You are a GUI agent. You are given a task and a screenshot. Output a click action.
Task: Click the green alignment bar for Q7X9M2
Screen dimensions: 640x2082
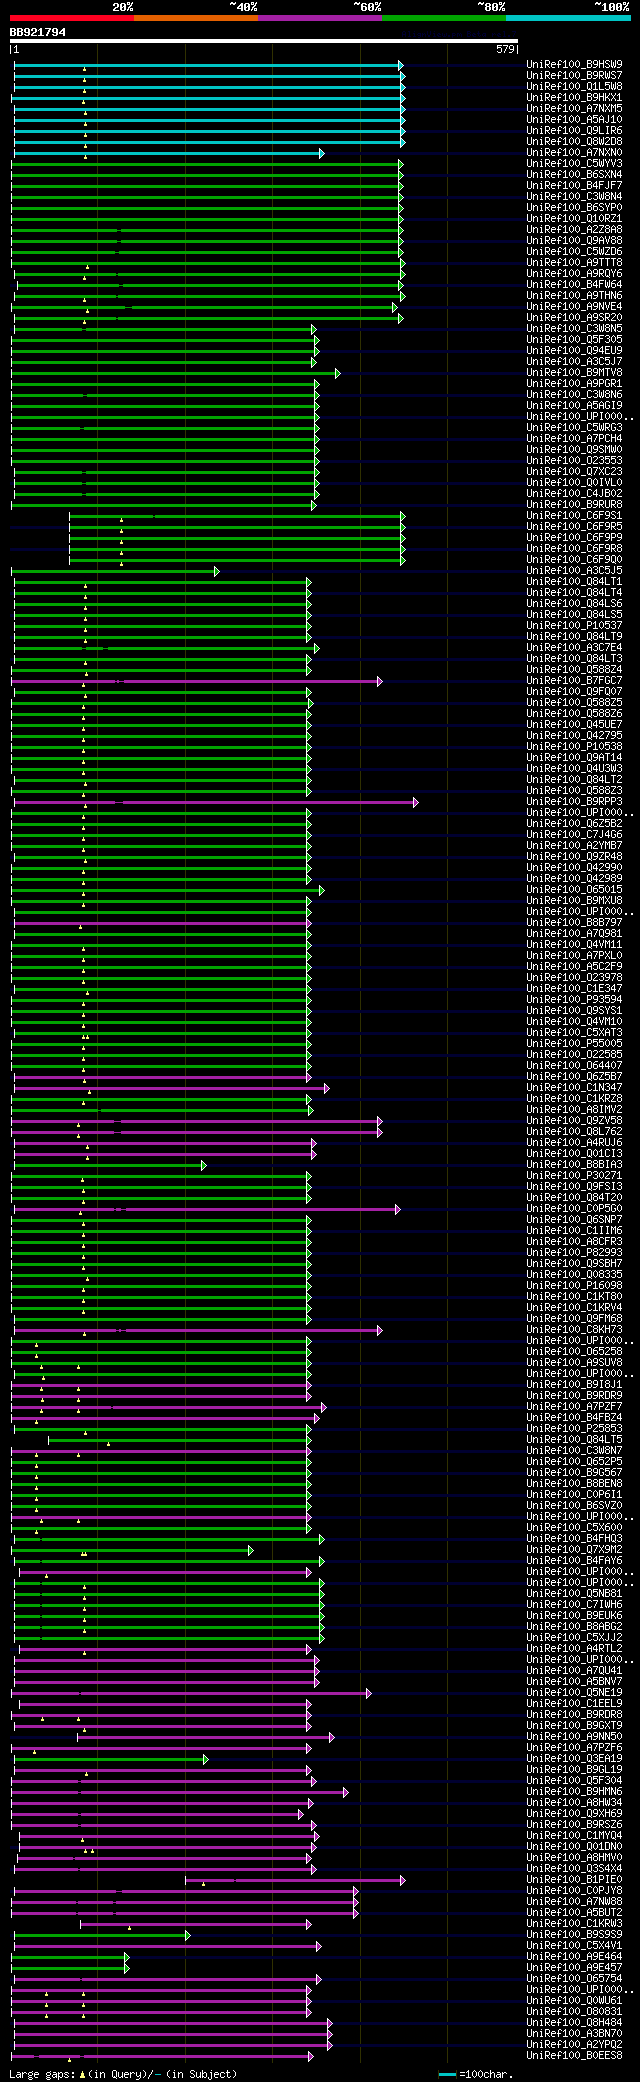pyautogui.click(x=132, y=1550)
